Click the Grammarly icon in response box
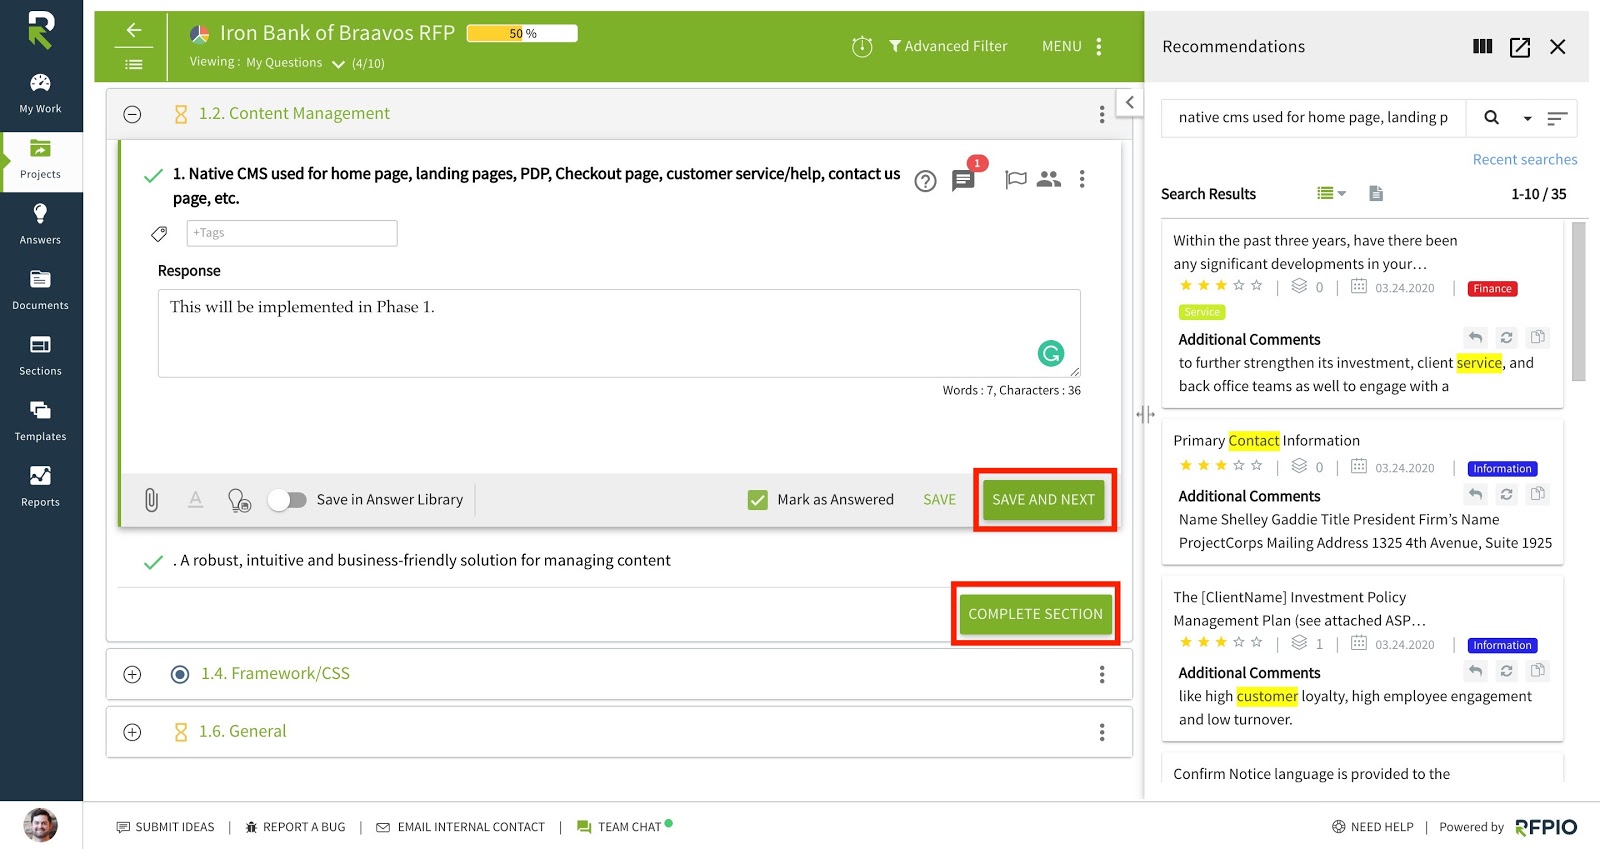This screenshot has height=849, width=1600. tap(1051, 353)
